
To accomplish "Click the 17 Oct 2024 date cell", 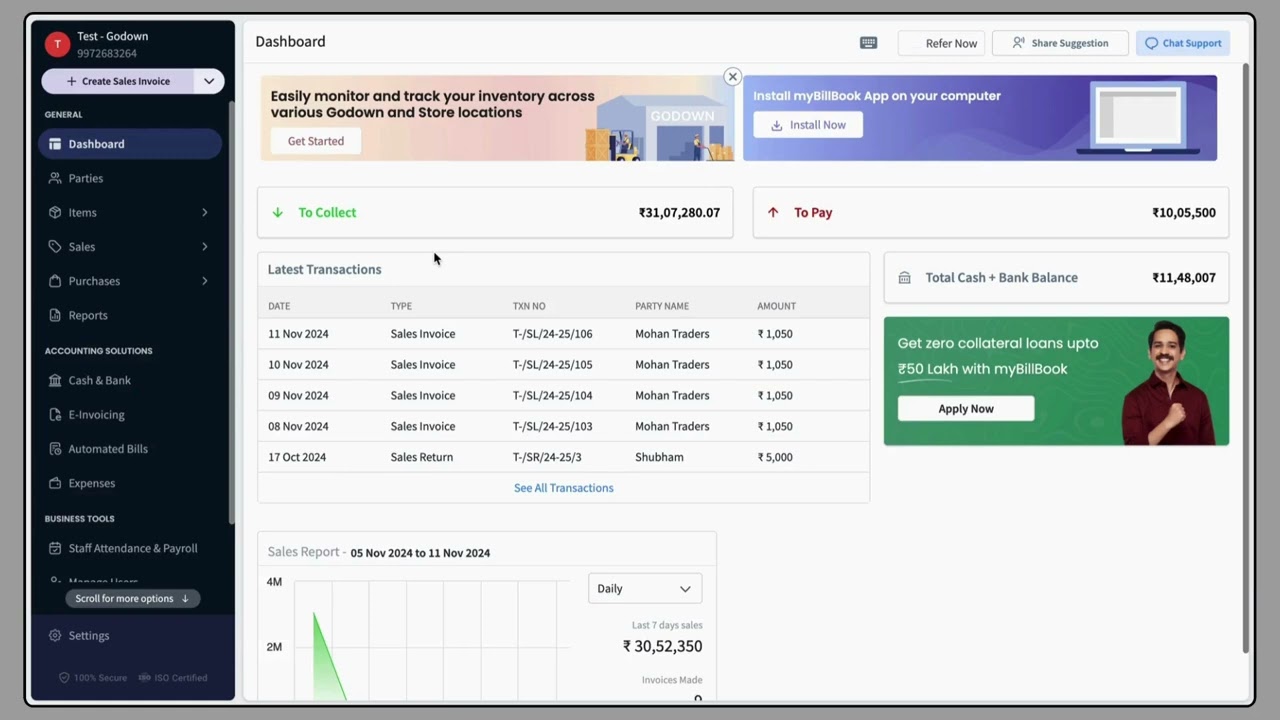I will (297, 457).
